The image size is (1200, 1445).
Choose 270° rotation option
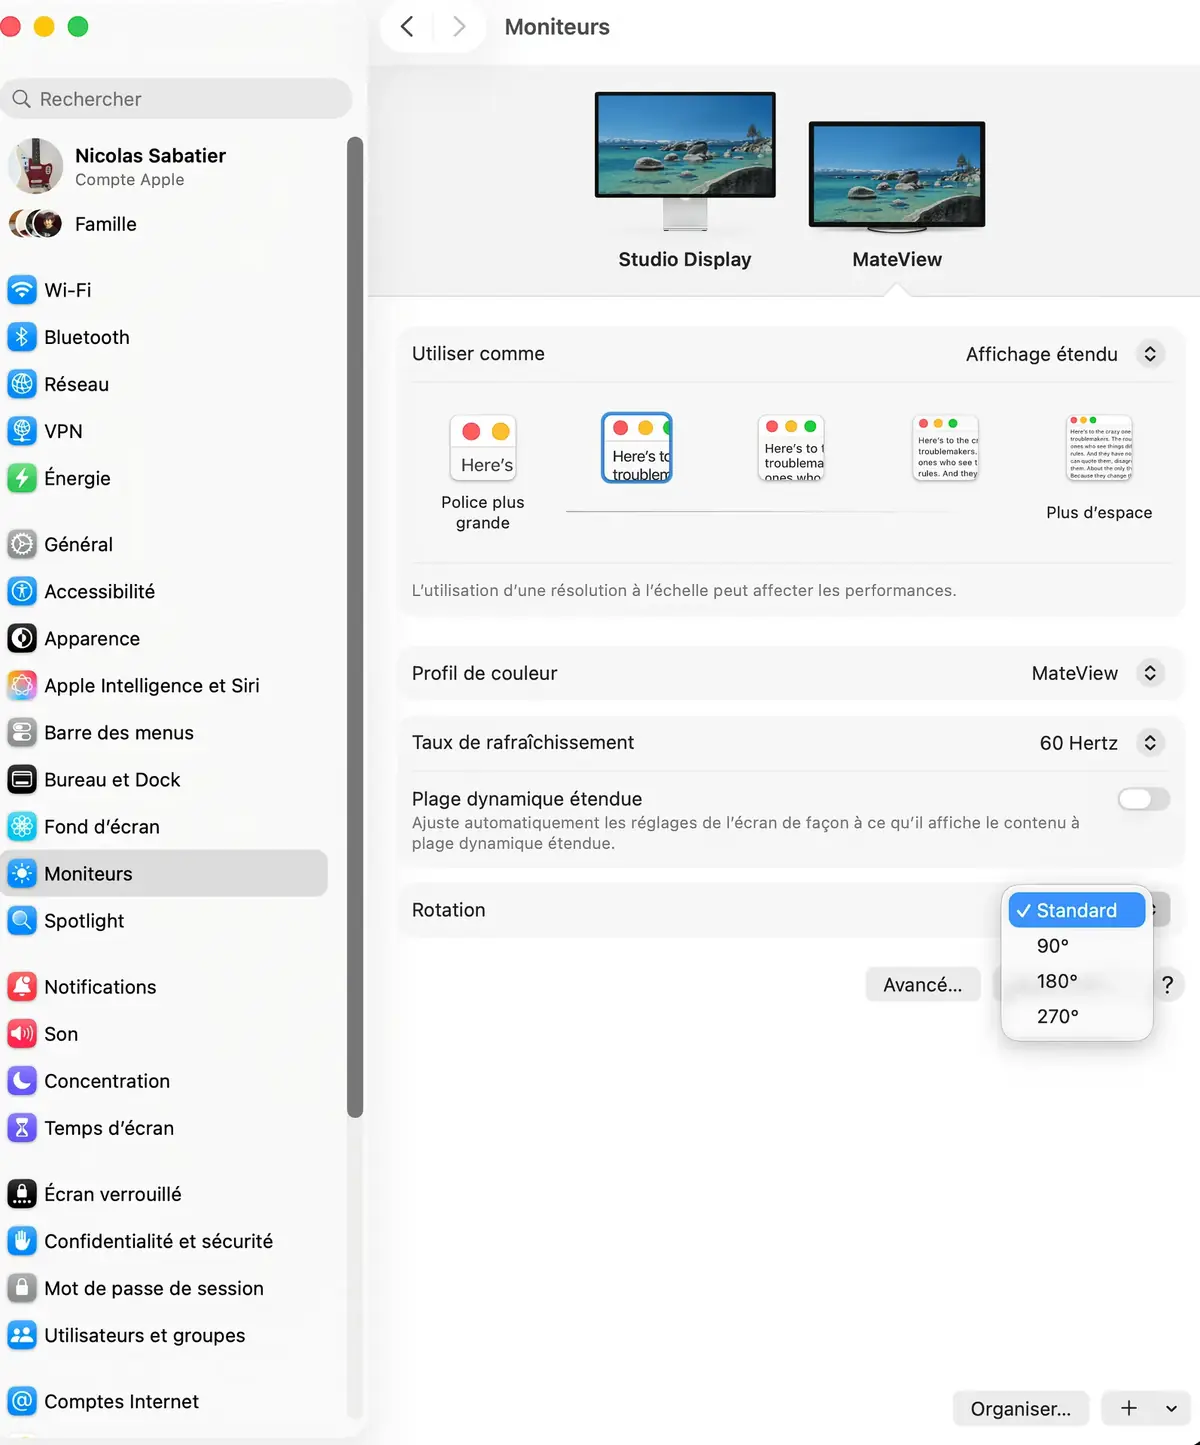click(x=1077, y=1016)
